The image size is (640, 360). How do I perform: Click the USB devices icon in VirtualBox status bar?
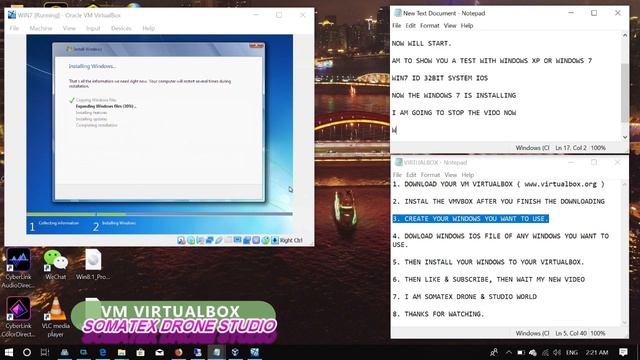click(x=219, y=240)
